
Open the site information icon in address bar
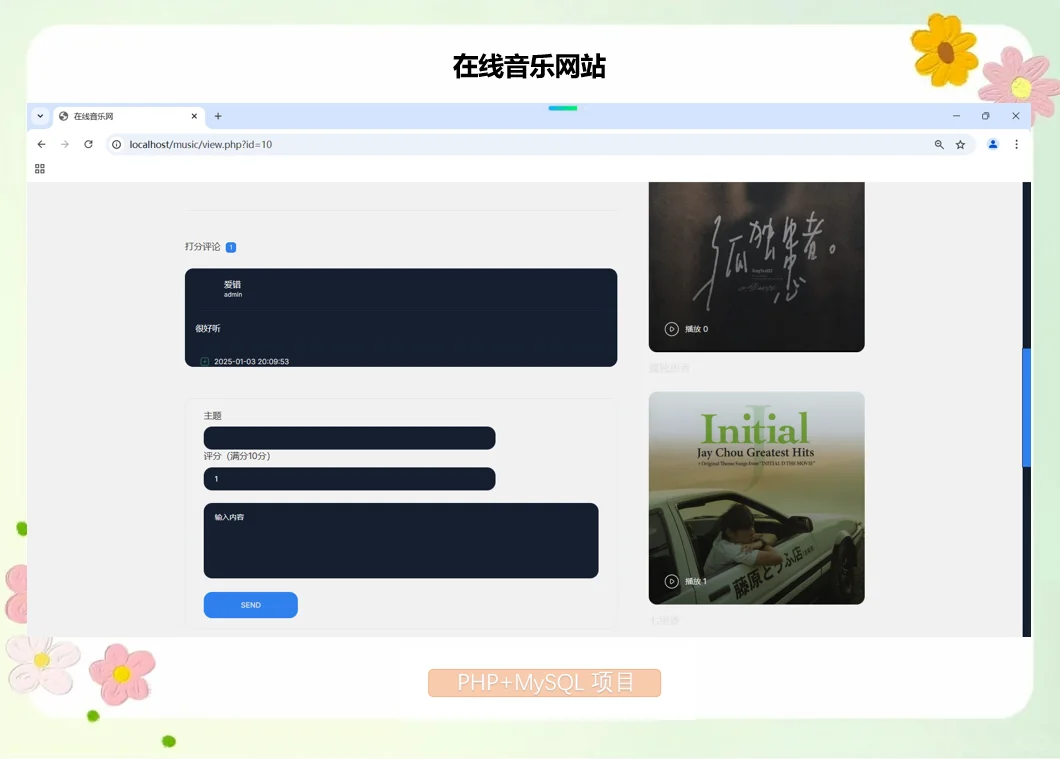[x=117, y=144]
